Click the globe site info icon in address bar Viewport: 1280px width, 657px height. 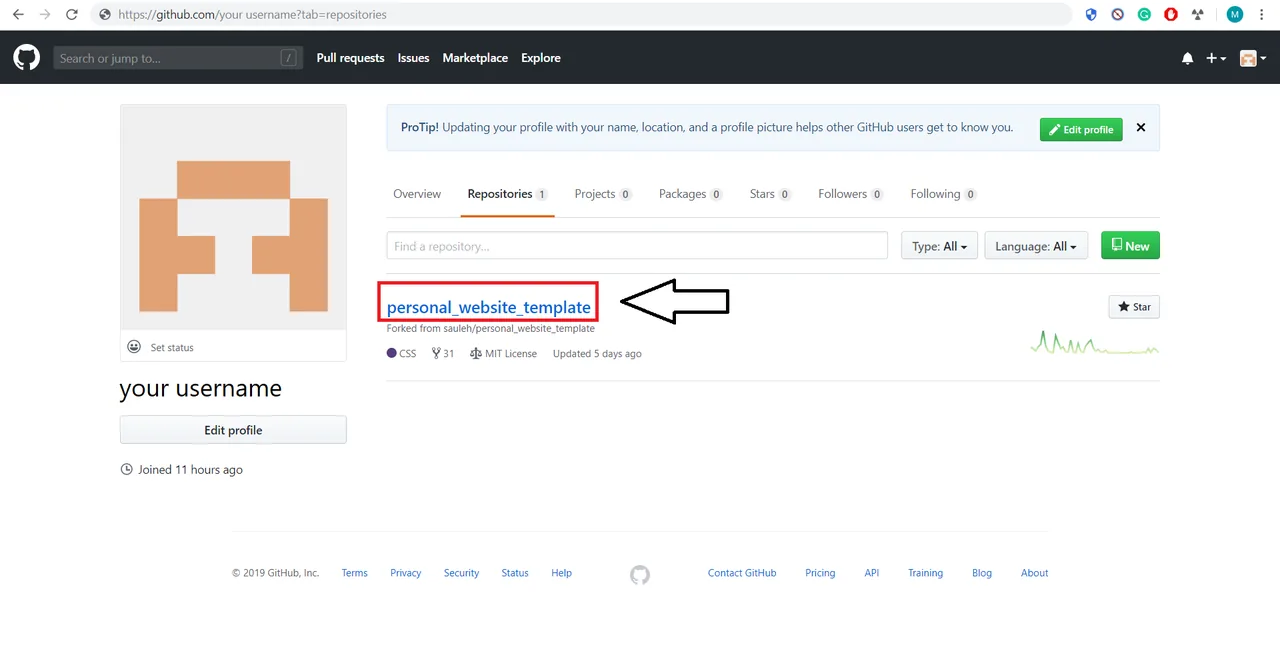click(x=105, y=15)
